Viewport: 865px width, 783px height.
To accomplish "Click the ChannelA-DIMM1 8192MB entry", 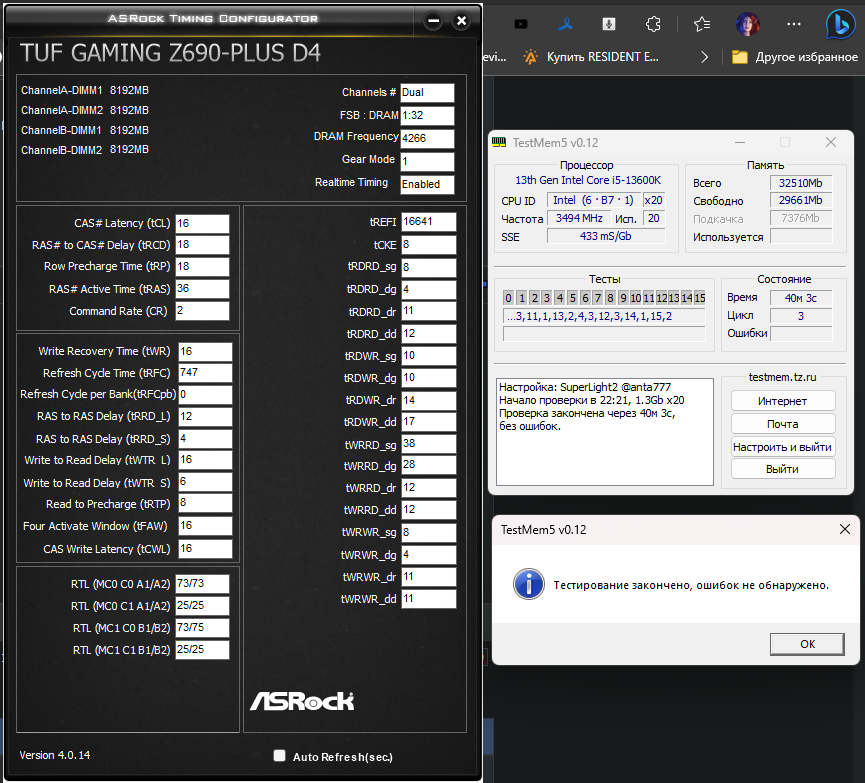I will coord(85,90).
